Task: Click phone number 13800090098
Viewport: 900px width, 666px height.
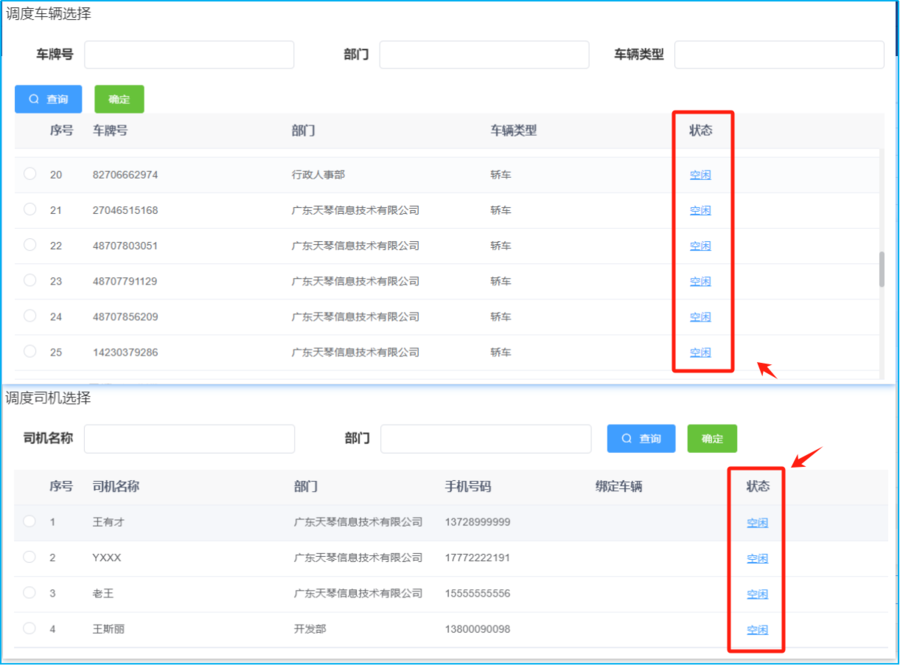Action: (478, 629)
